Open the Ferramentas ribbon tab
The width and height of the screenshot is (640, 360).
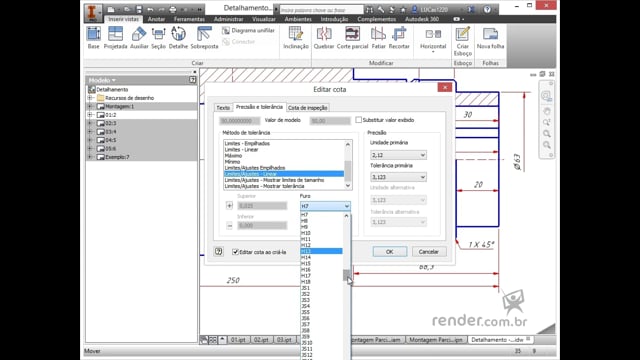189,19
